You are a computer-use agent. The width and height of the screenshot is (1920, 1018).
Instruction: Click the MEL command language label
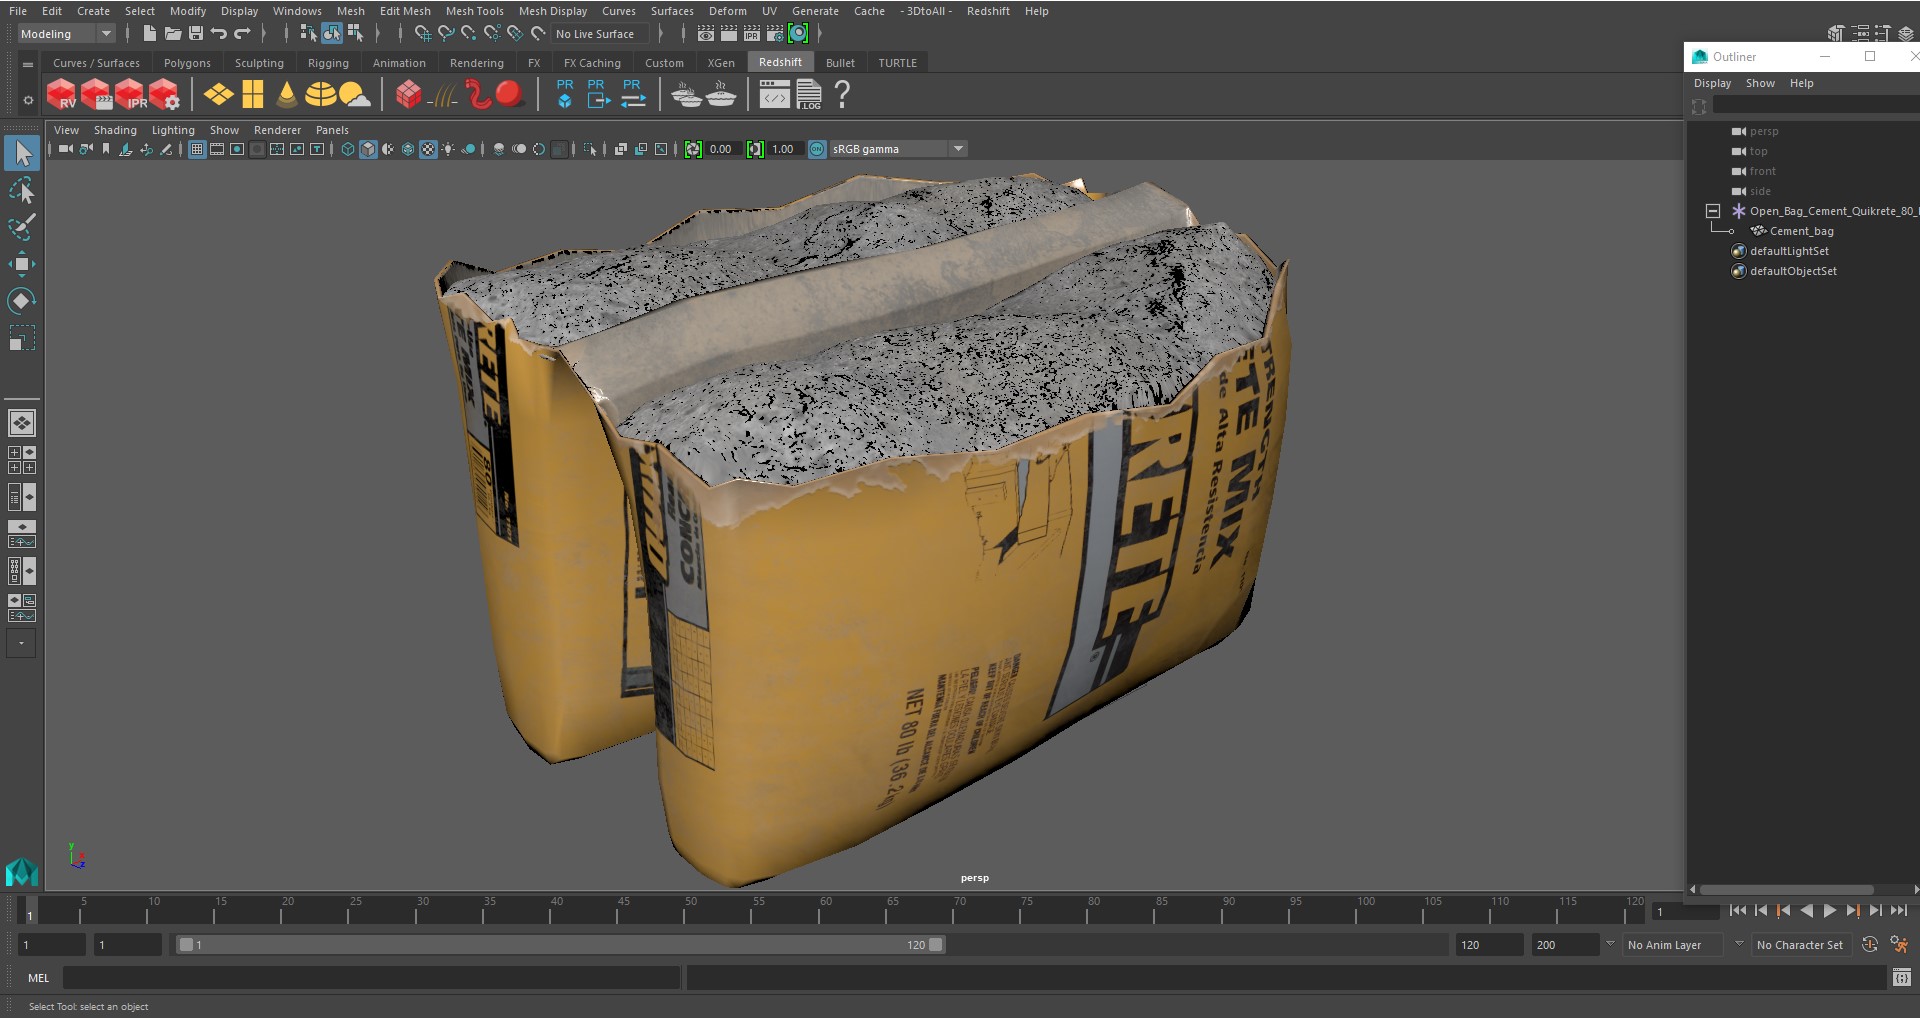click(38, 978)
